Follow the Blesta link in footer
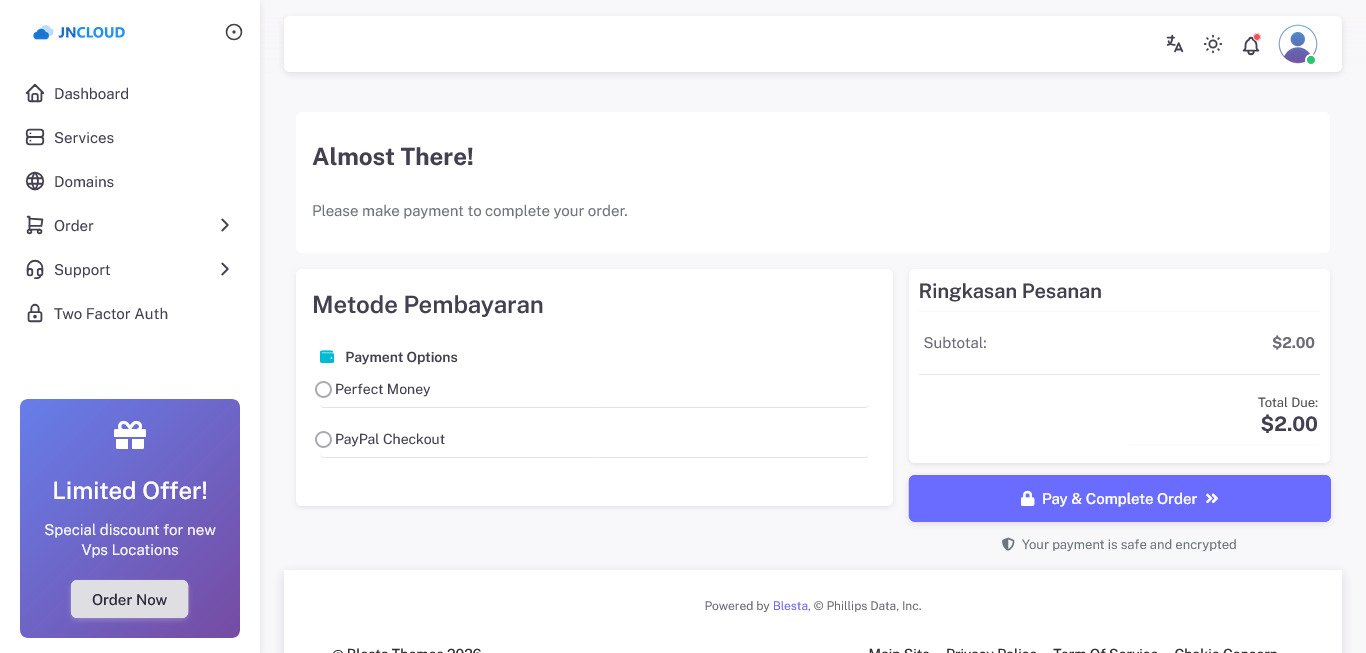The image size is (1366, 653). click(x=790, y=606)
